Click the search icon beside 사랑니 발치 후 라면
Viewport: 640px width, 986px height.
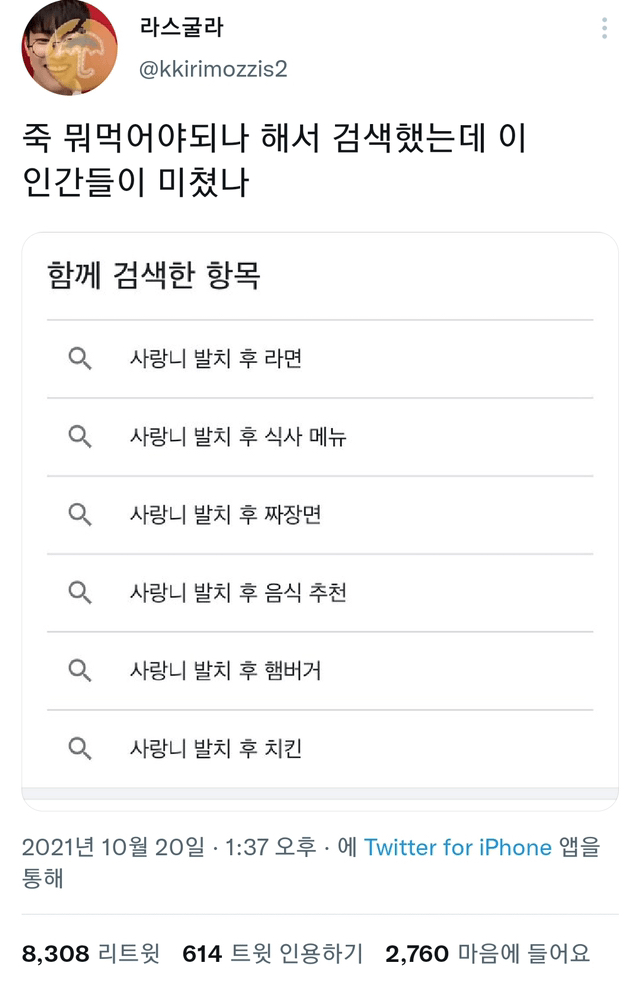(x=80, y=359)
